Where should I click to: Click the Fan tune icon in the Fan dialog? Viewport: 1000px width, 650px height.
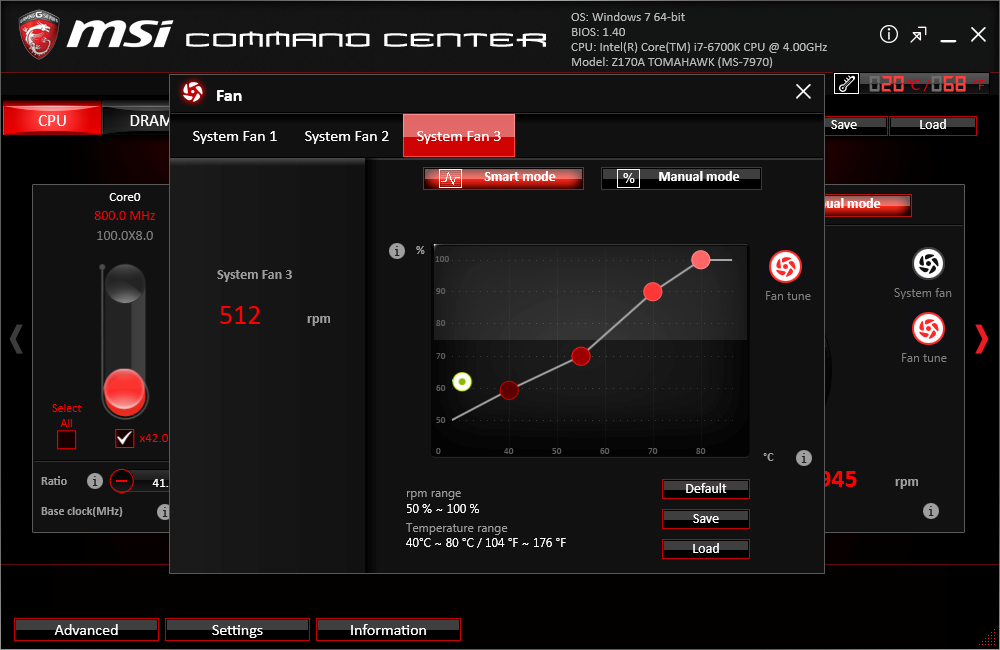pyautogui.click(x=785, y=267)
